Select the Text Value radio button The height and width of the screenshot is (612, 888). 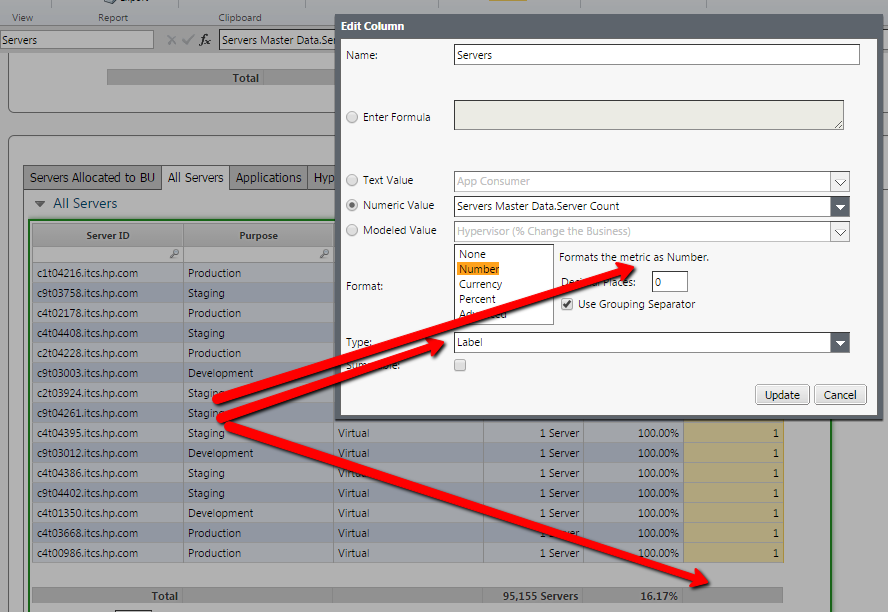[352, 180]
